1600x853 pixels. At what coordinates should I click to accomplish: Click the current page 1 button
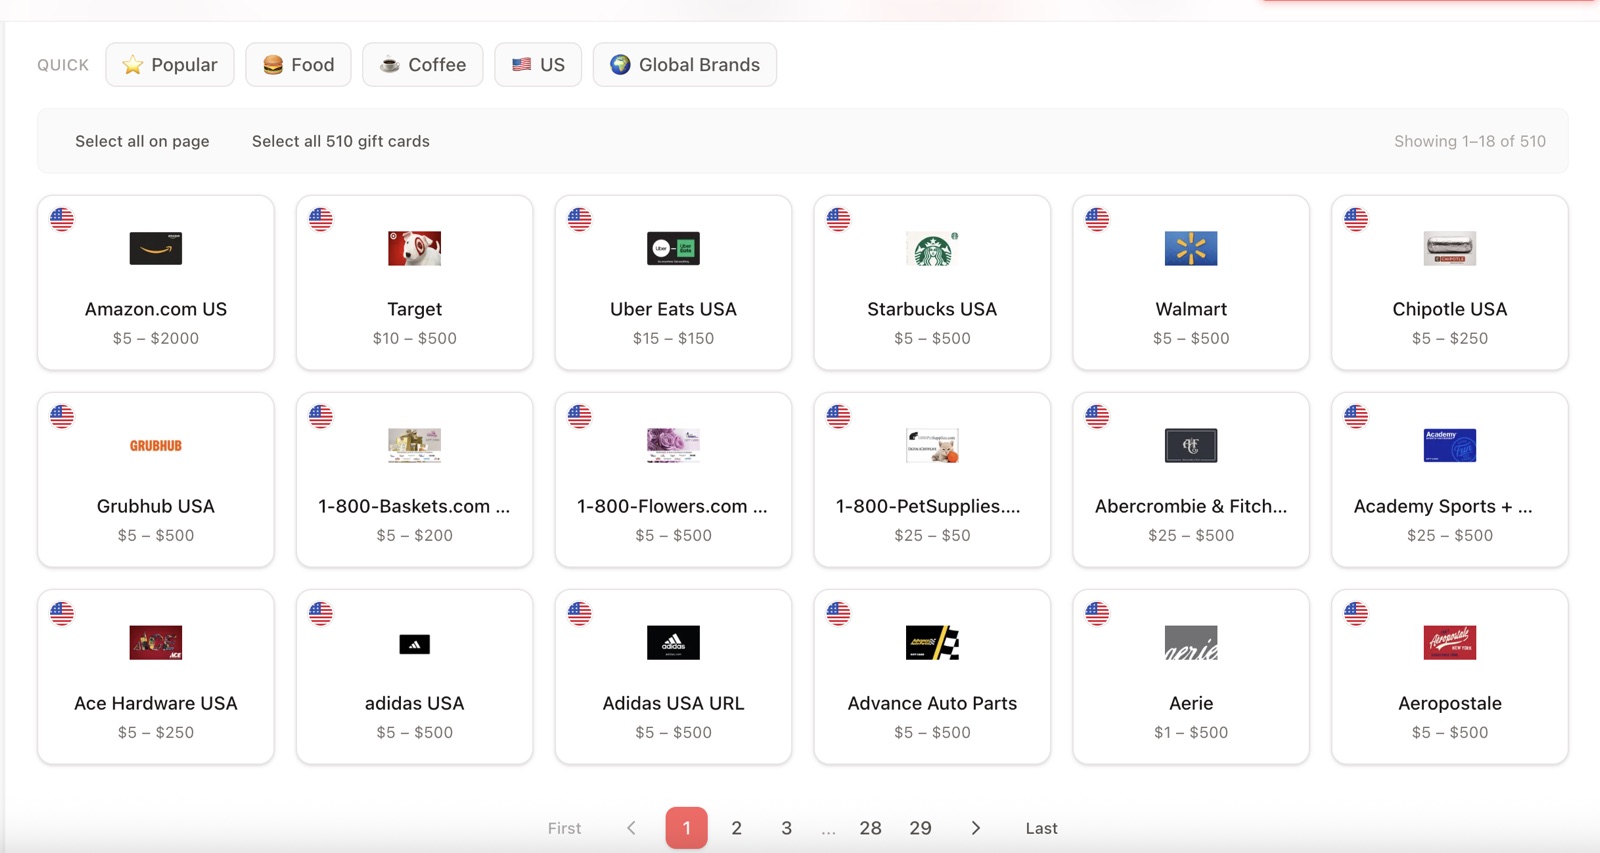point(687,828)
